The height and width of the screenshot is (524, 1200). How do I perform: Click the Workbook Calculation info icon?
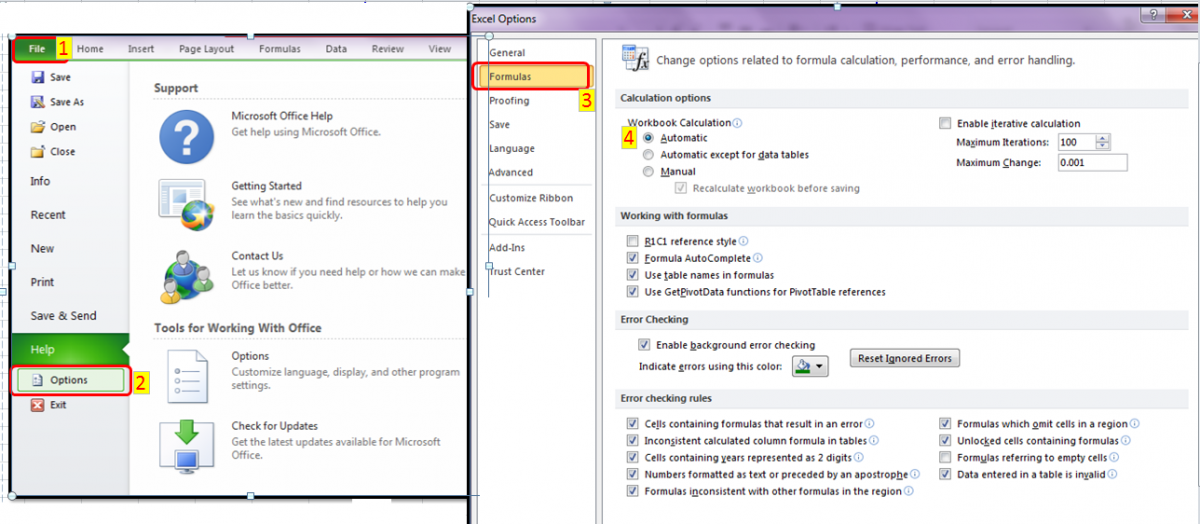point(737,123)
